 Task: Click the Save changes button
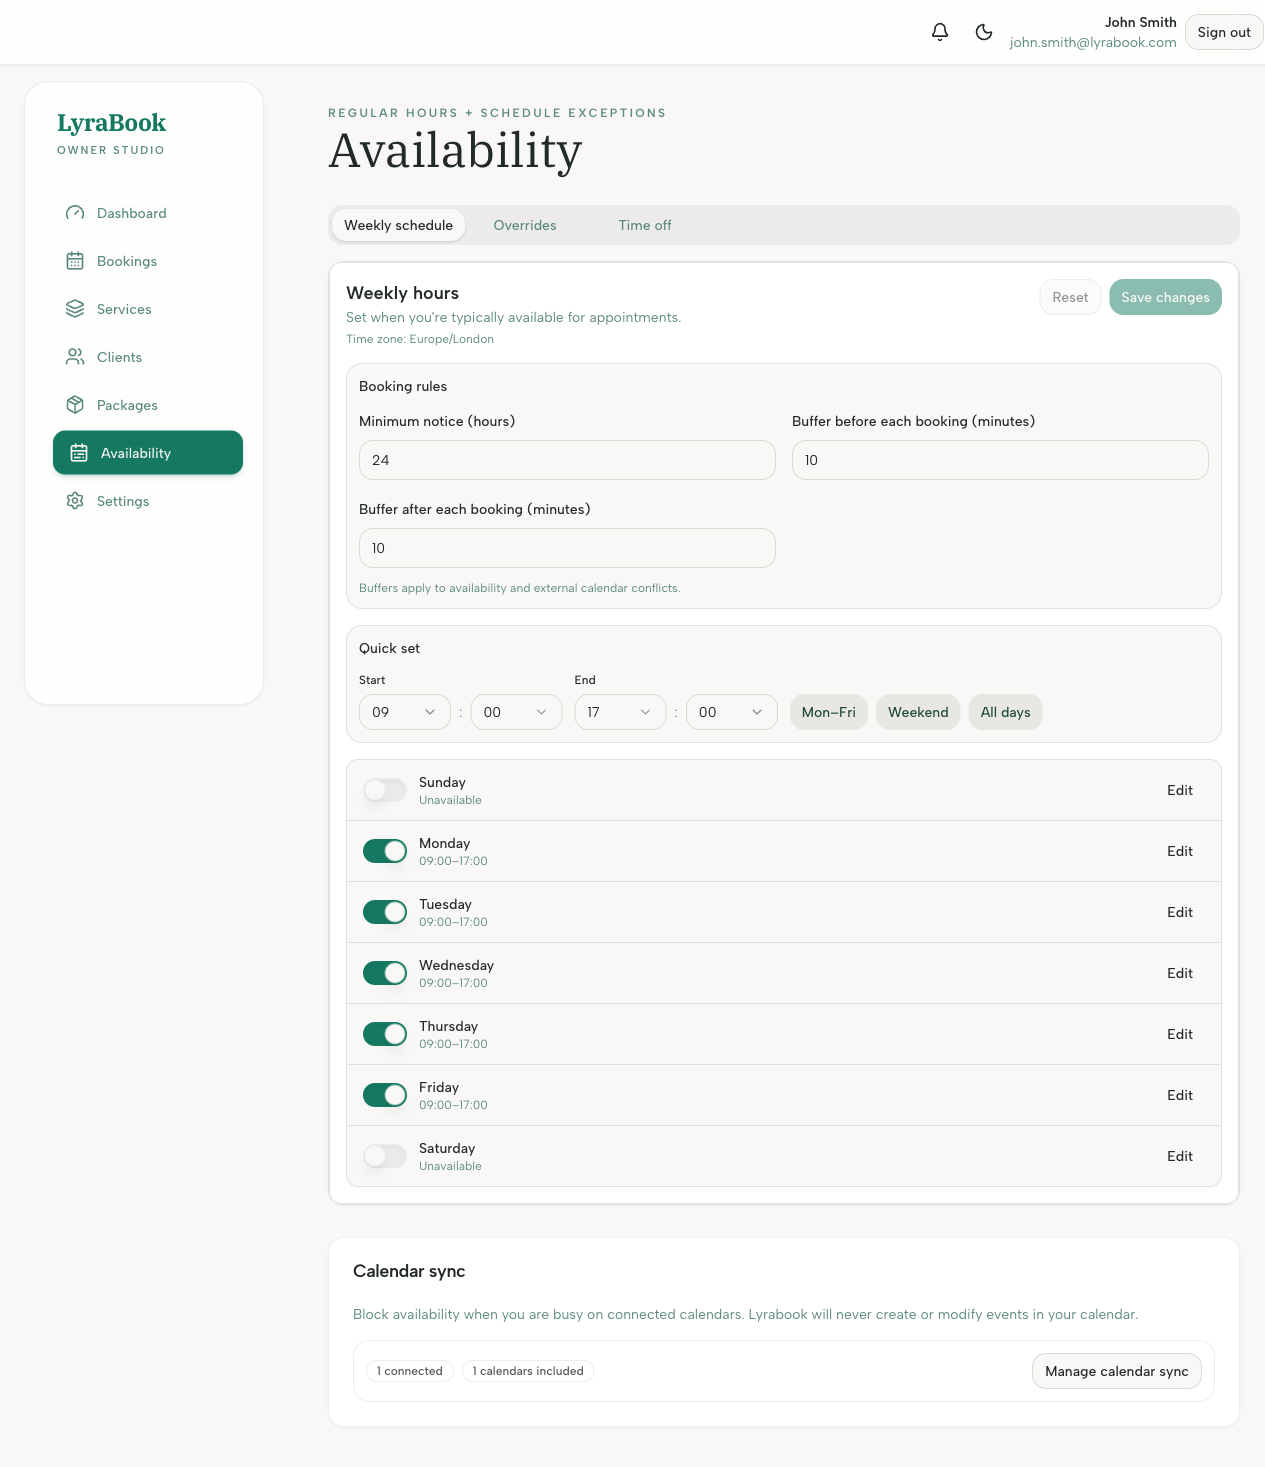1165,297
